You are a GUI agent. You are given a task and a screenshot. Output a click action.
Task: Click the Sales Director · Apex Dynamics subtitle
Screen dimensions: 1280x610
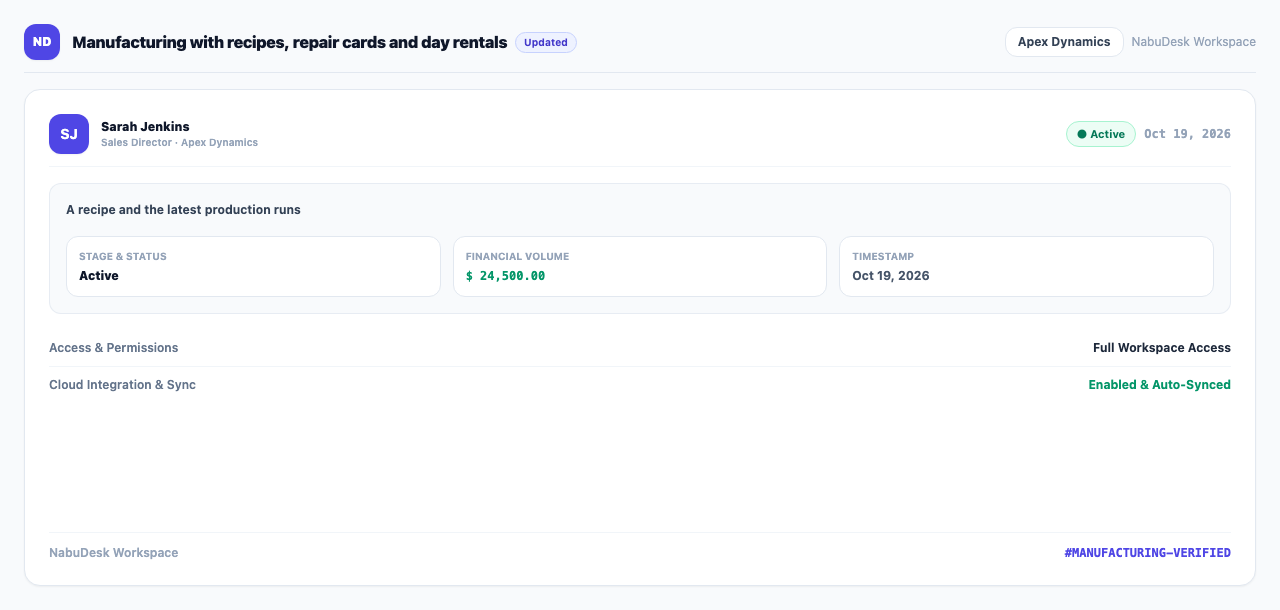pyautogui.click(x=179, y=143)
